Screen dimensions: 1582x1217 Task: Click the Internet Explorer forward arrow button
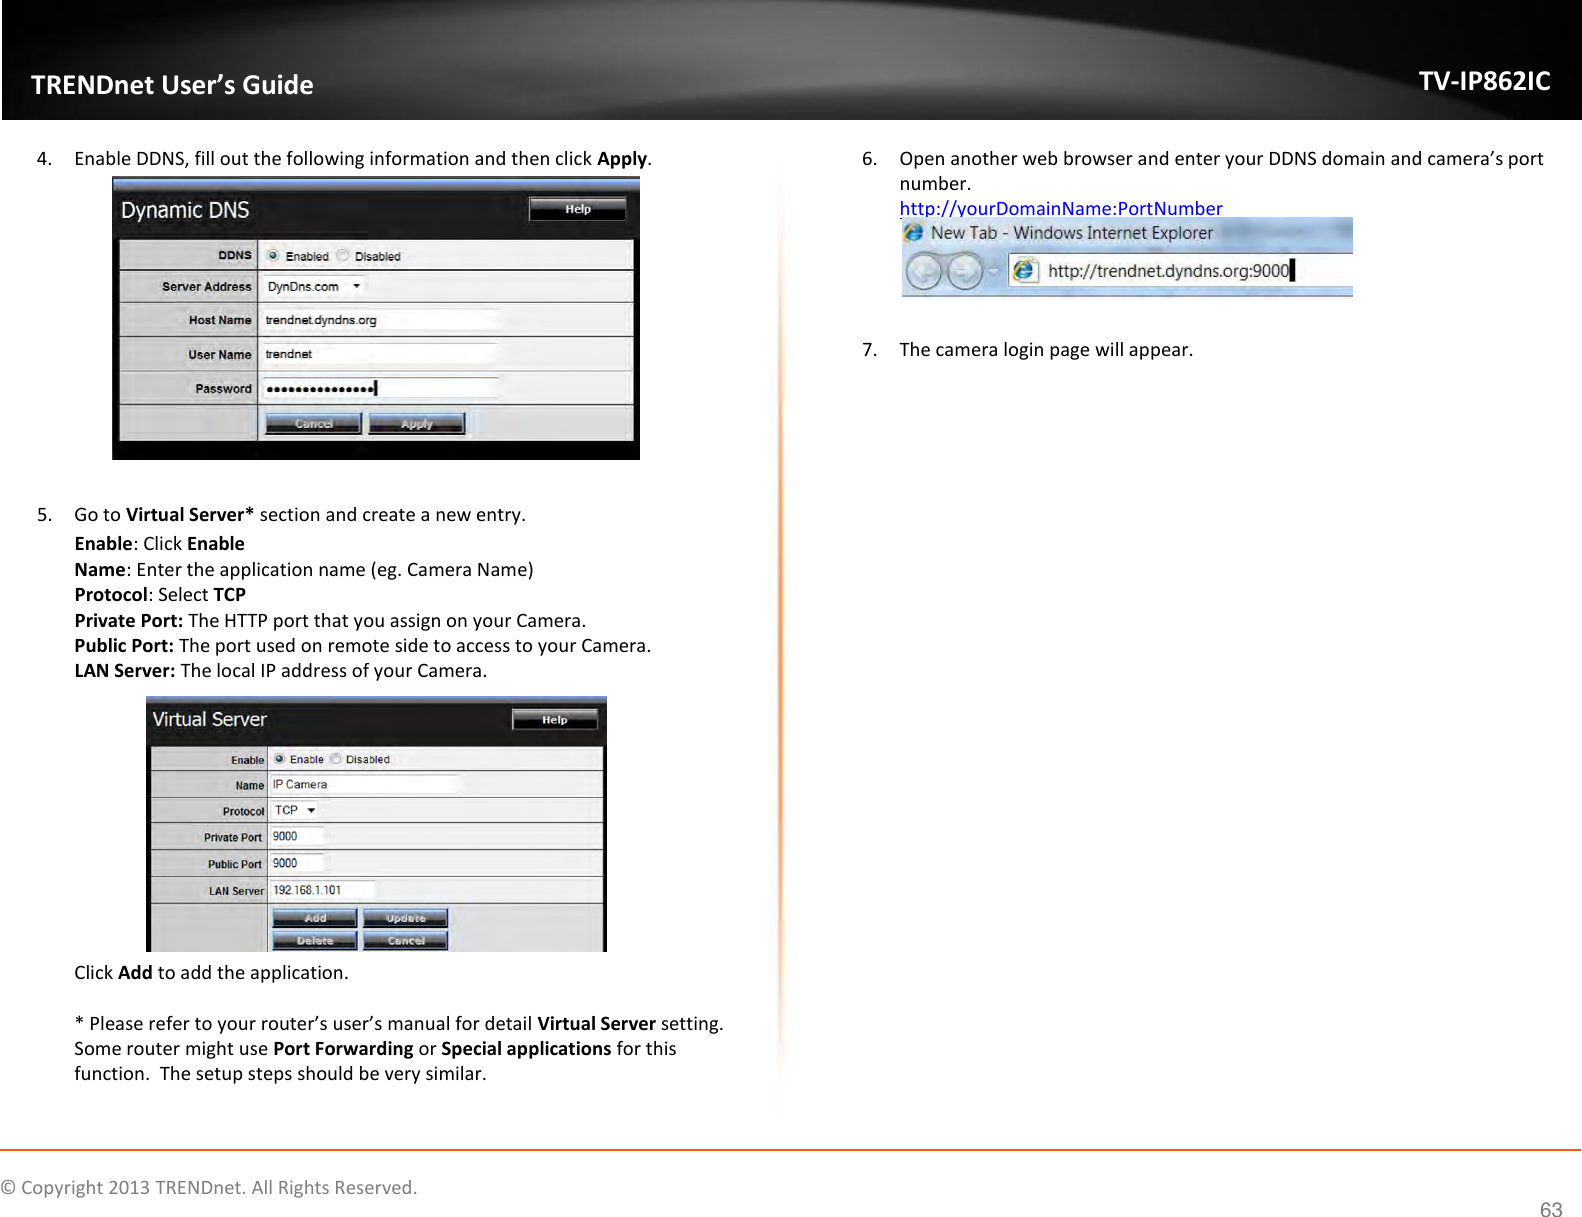click(964, 271)
